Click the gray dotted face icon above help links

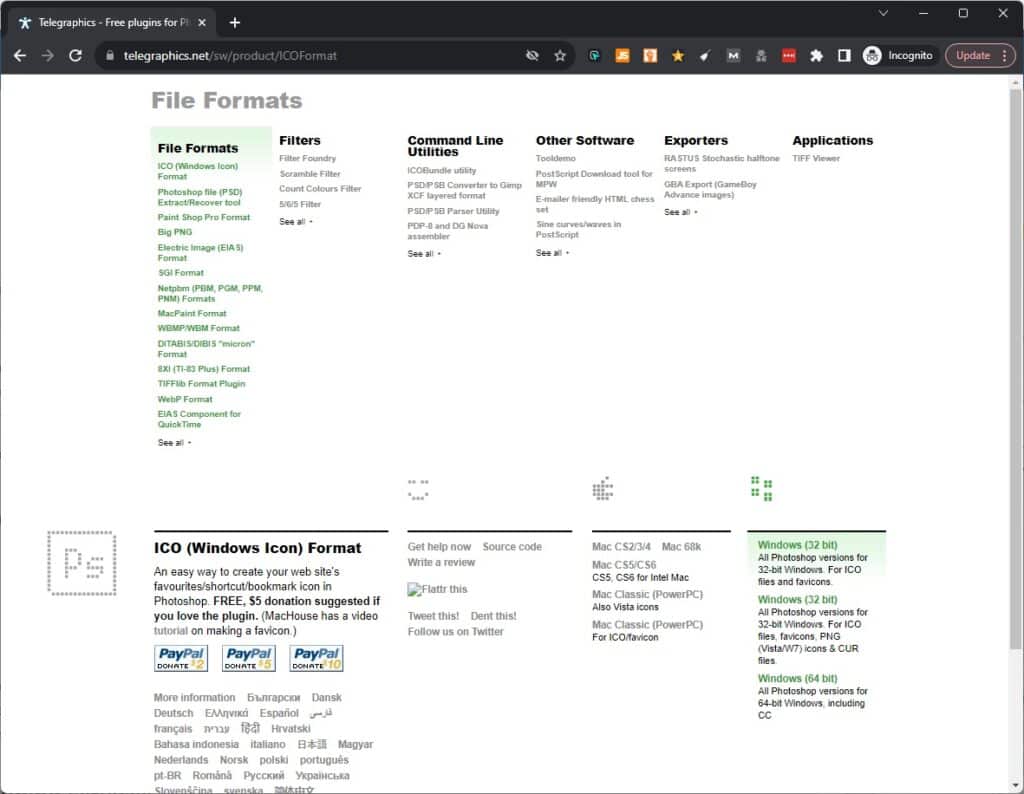coord(418,490)
